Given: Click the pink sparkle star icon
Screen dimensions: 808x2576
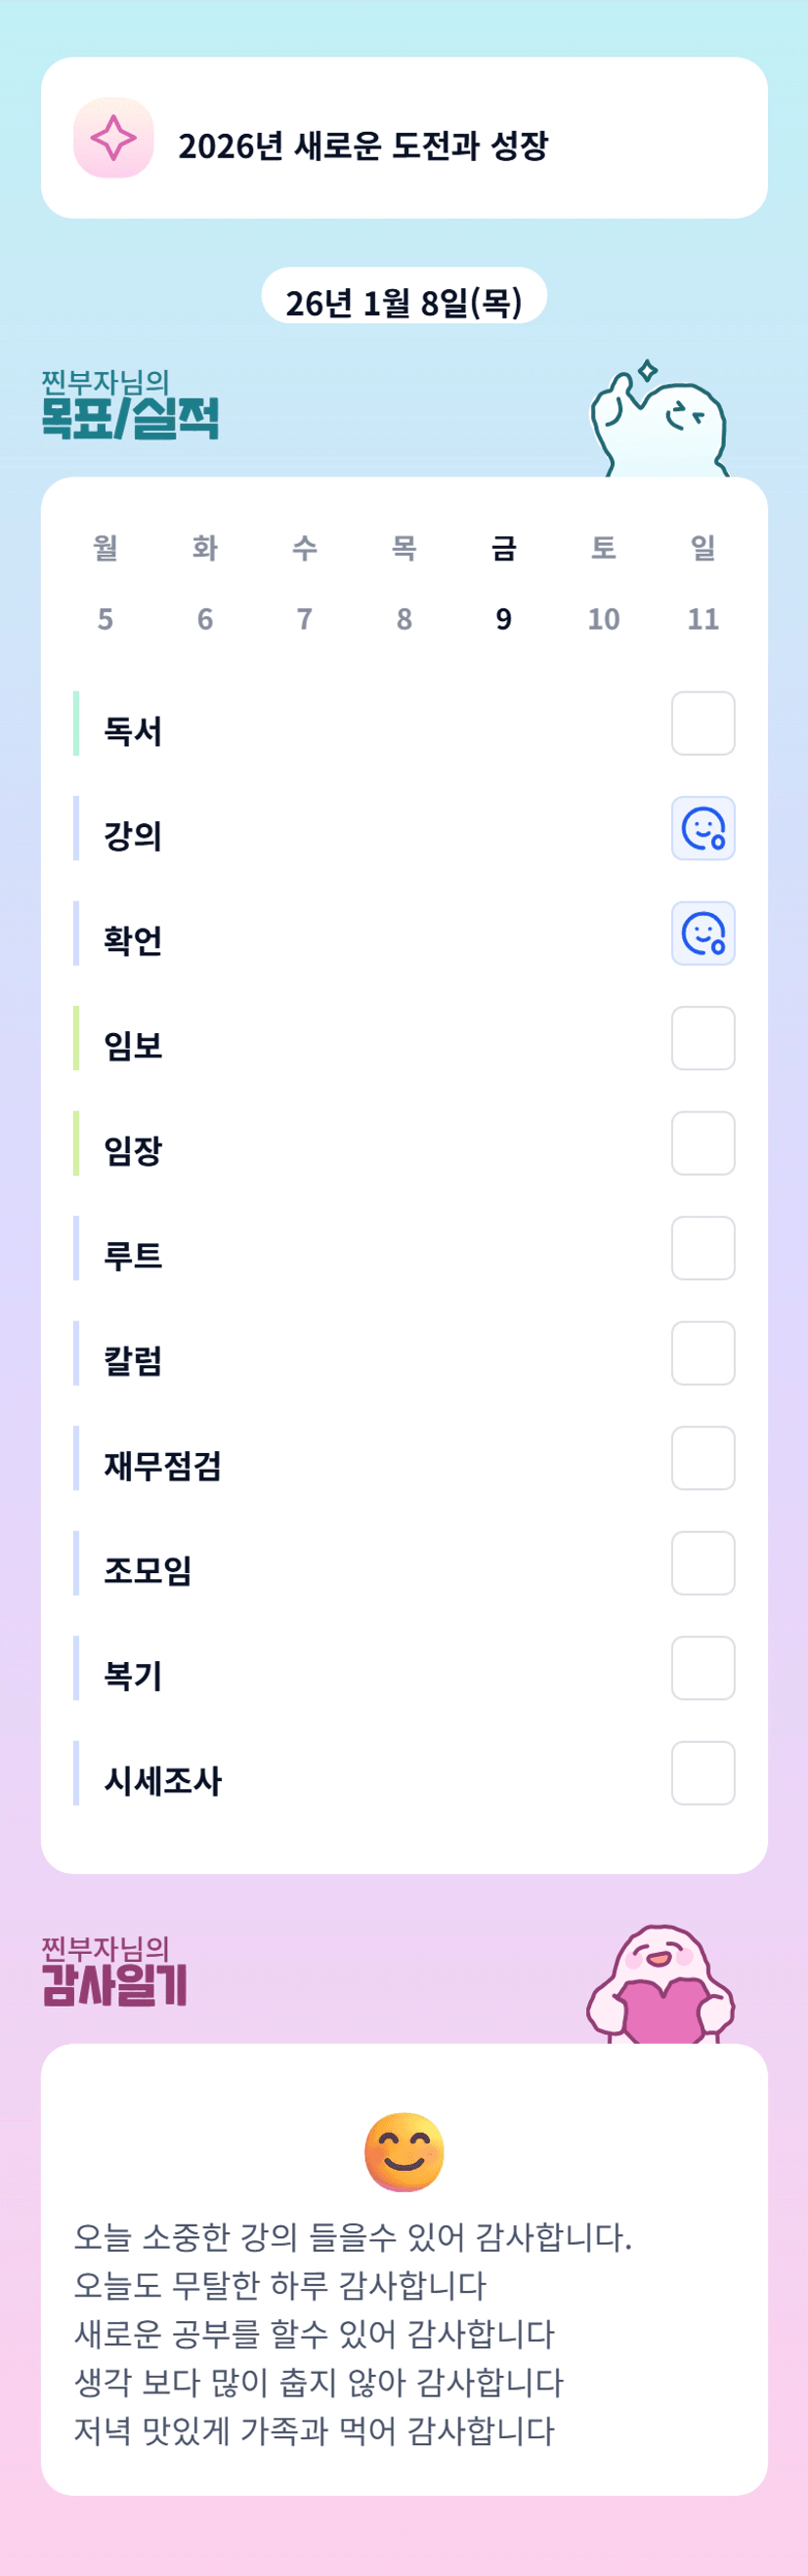Looking at the screenshot, I should 113,138.
